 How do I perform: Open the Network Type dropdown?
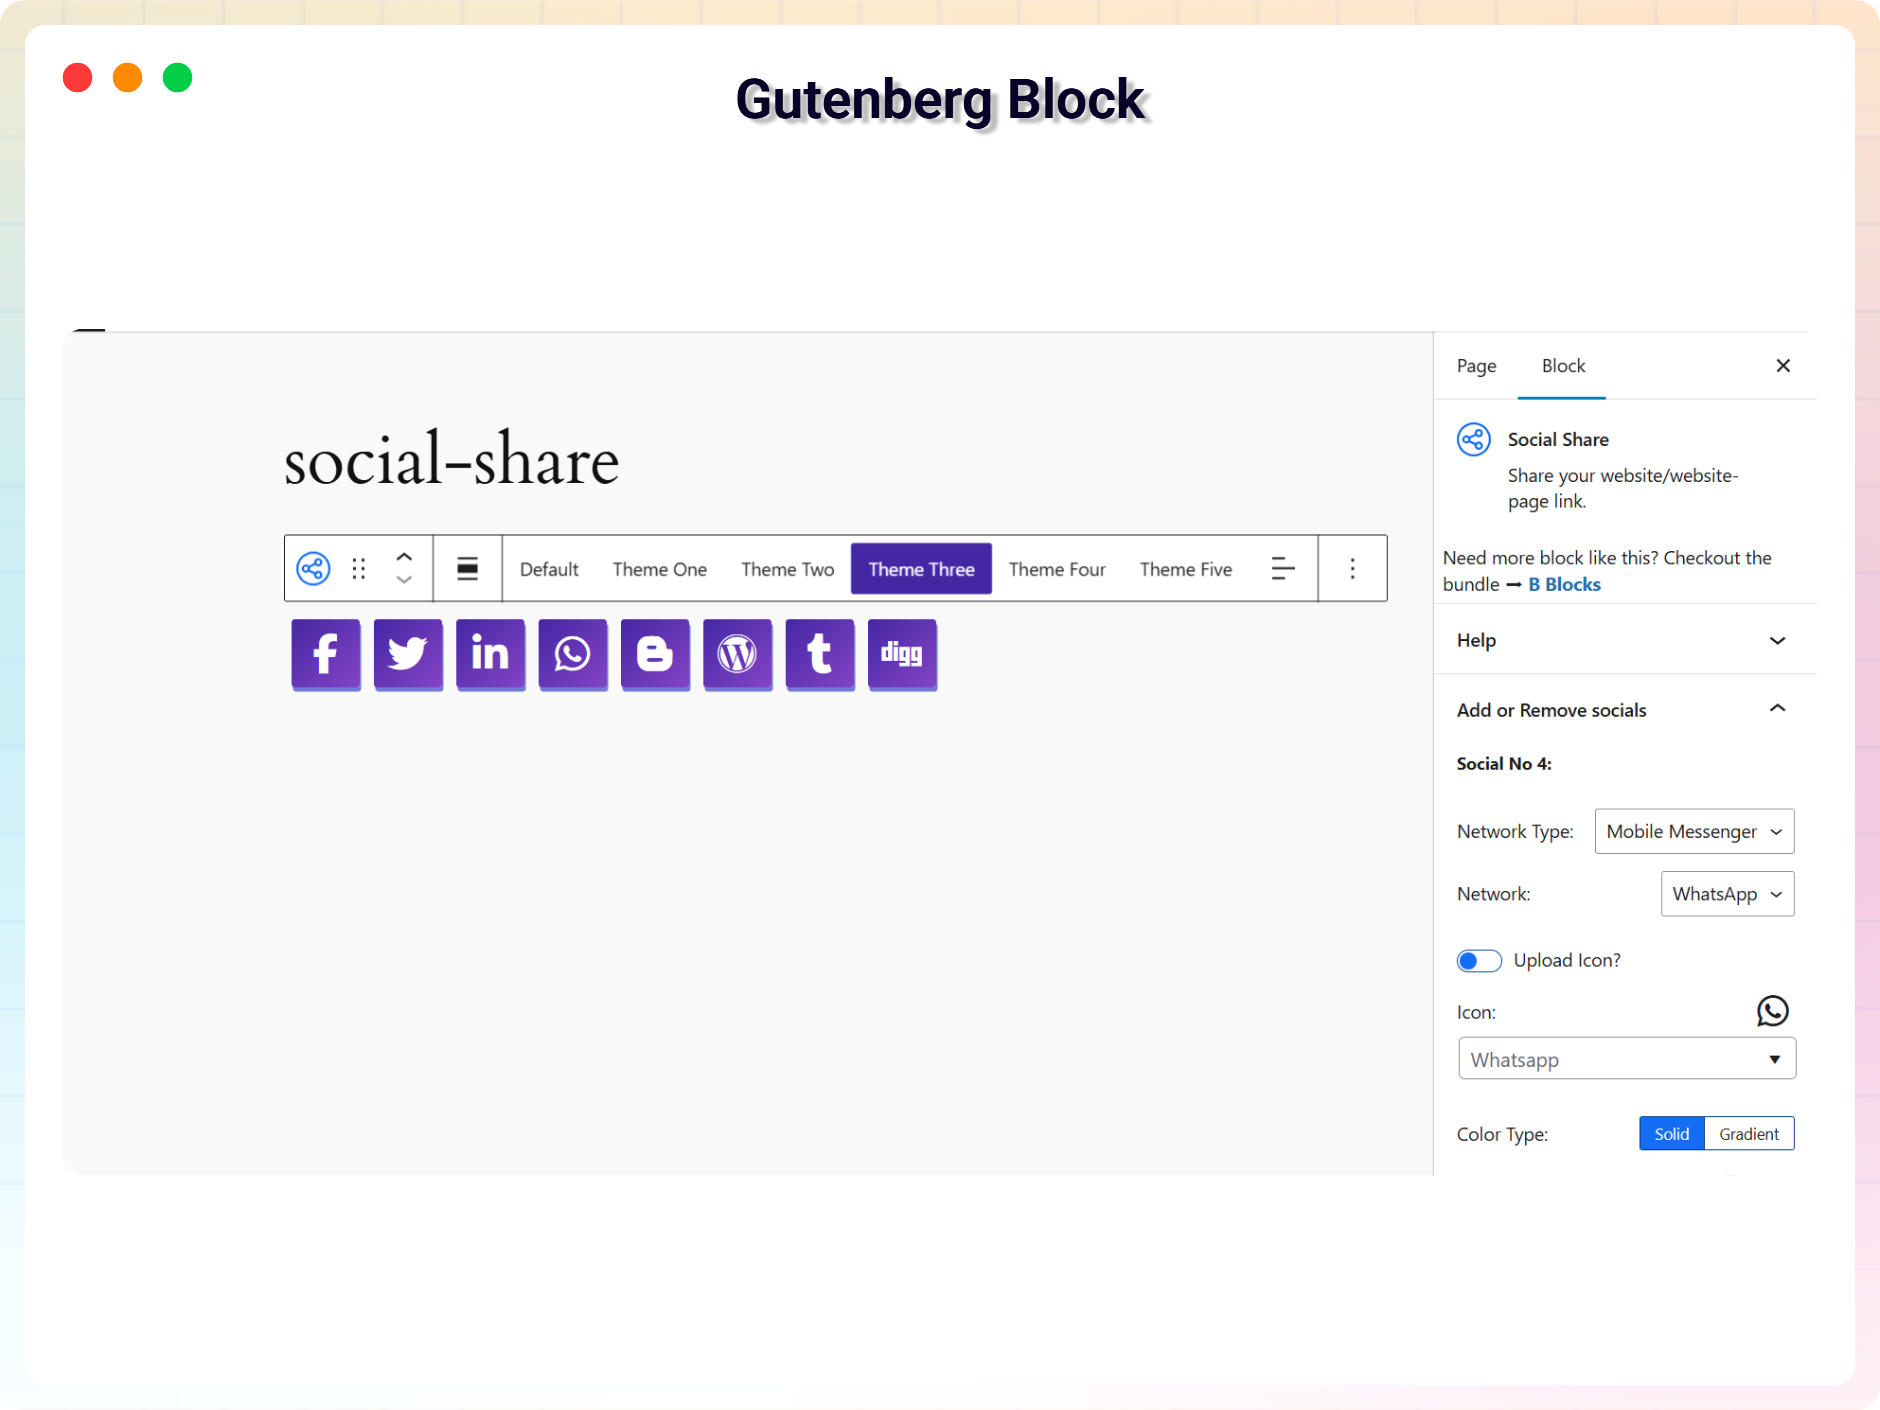(1693, 831)
